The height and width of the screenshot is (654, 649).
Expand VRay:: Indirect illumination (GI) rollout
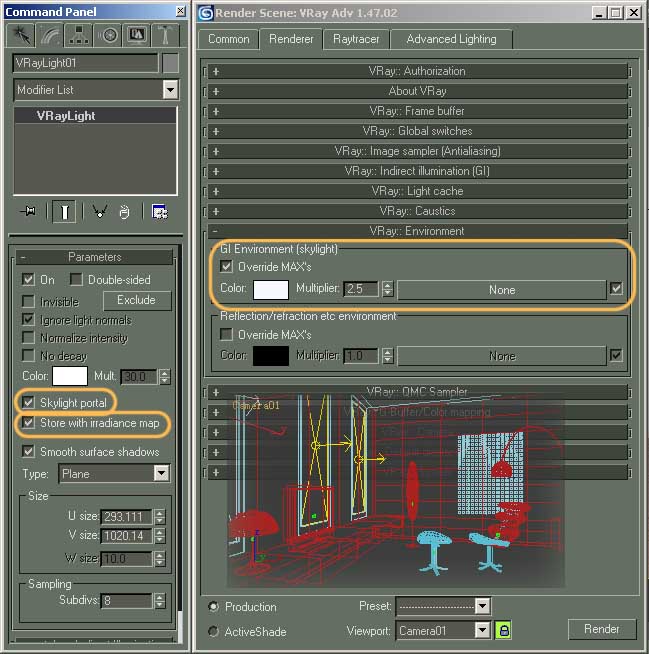tap(417, 171)
